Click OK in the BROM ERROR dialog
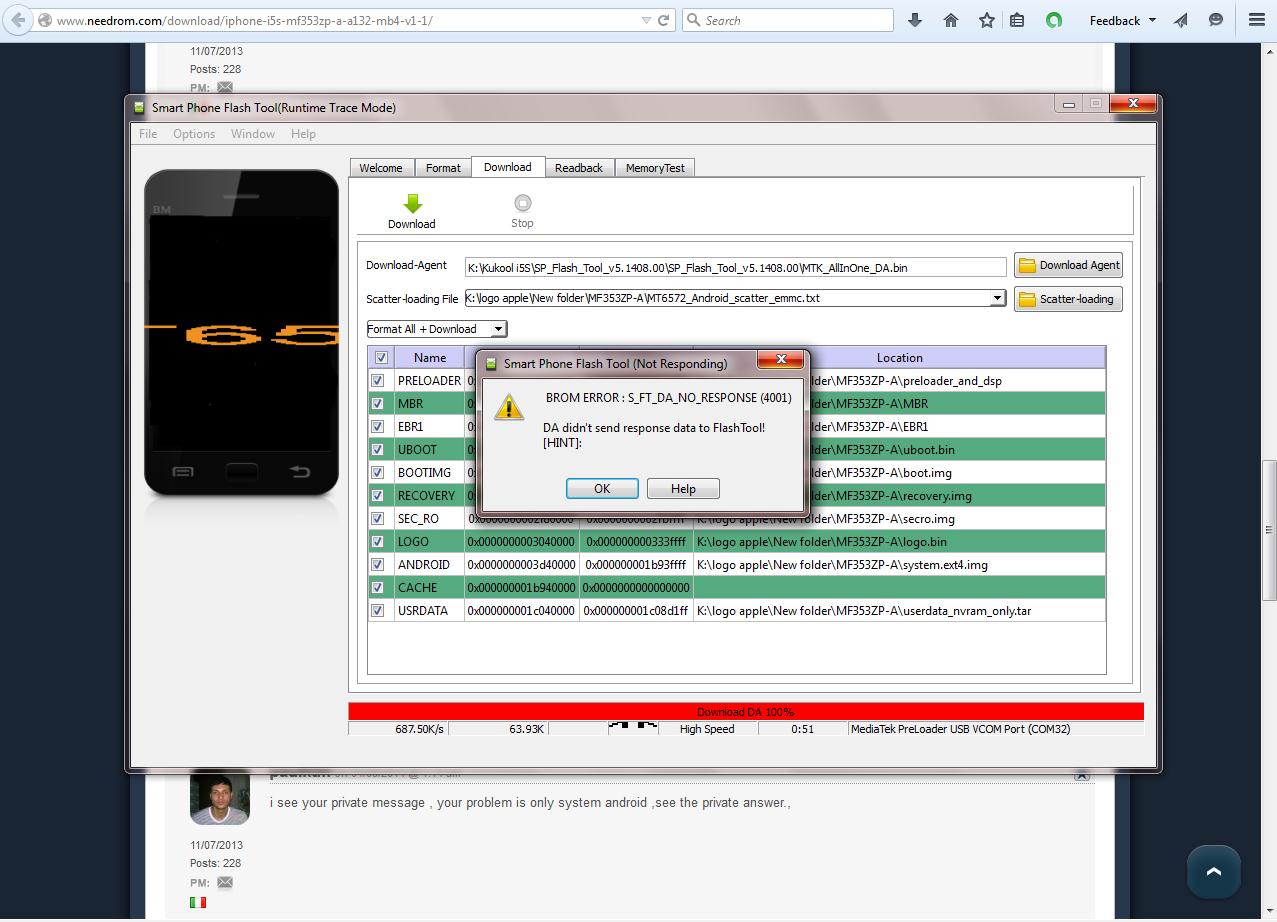This screenshot has height=922, width=1277. [601, 489]
